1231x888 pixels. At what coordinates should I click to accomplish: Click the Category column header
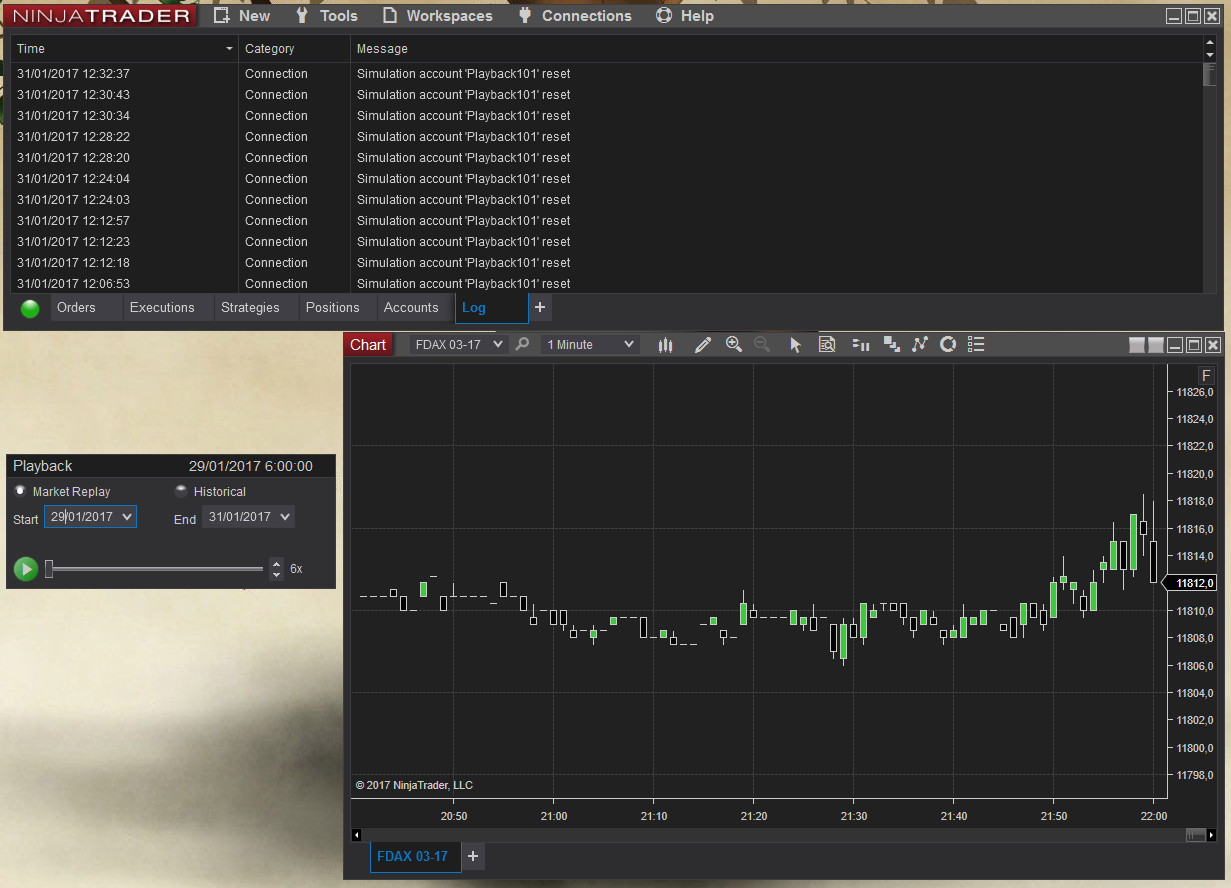click(x=294, y=49)
